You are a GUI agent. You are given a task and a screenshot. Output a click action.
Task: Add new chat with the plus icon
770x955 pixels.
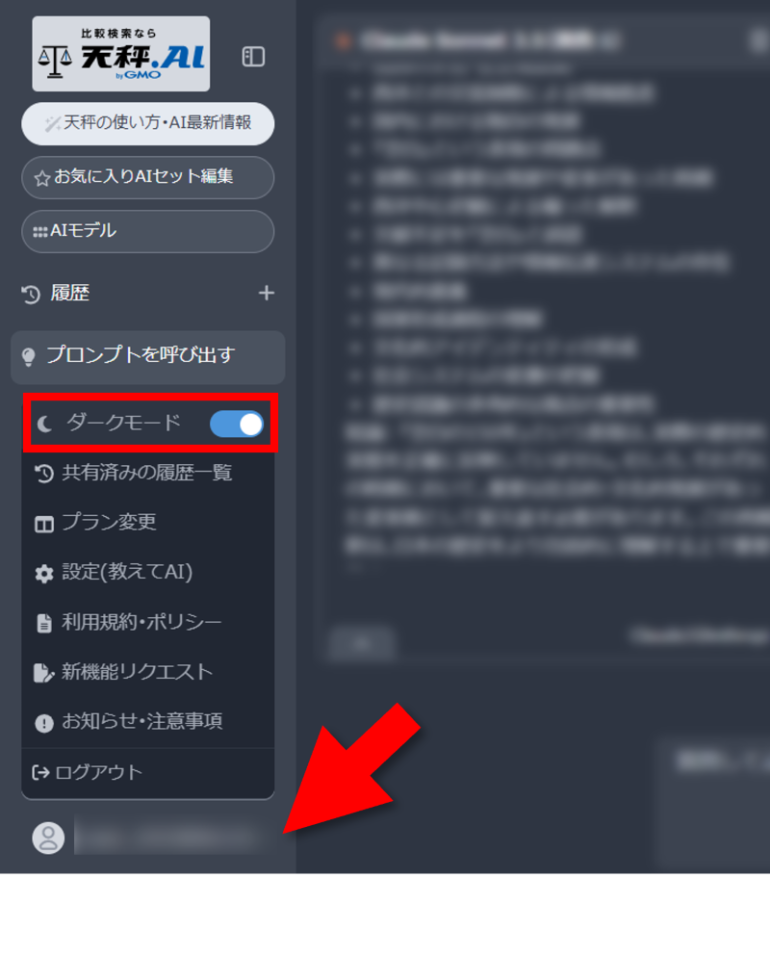point(266,293)
